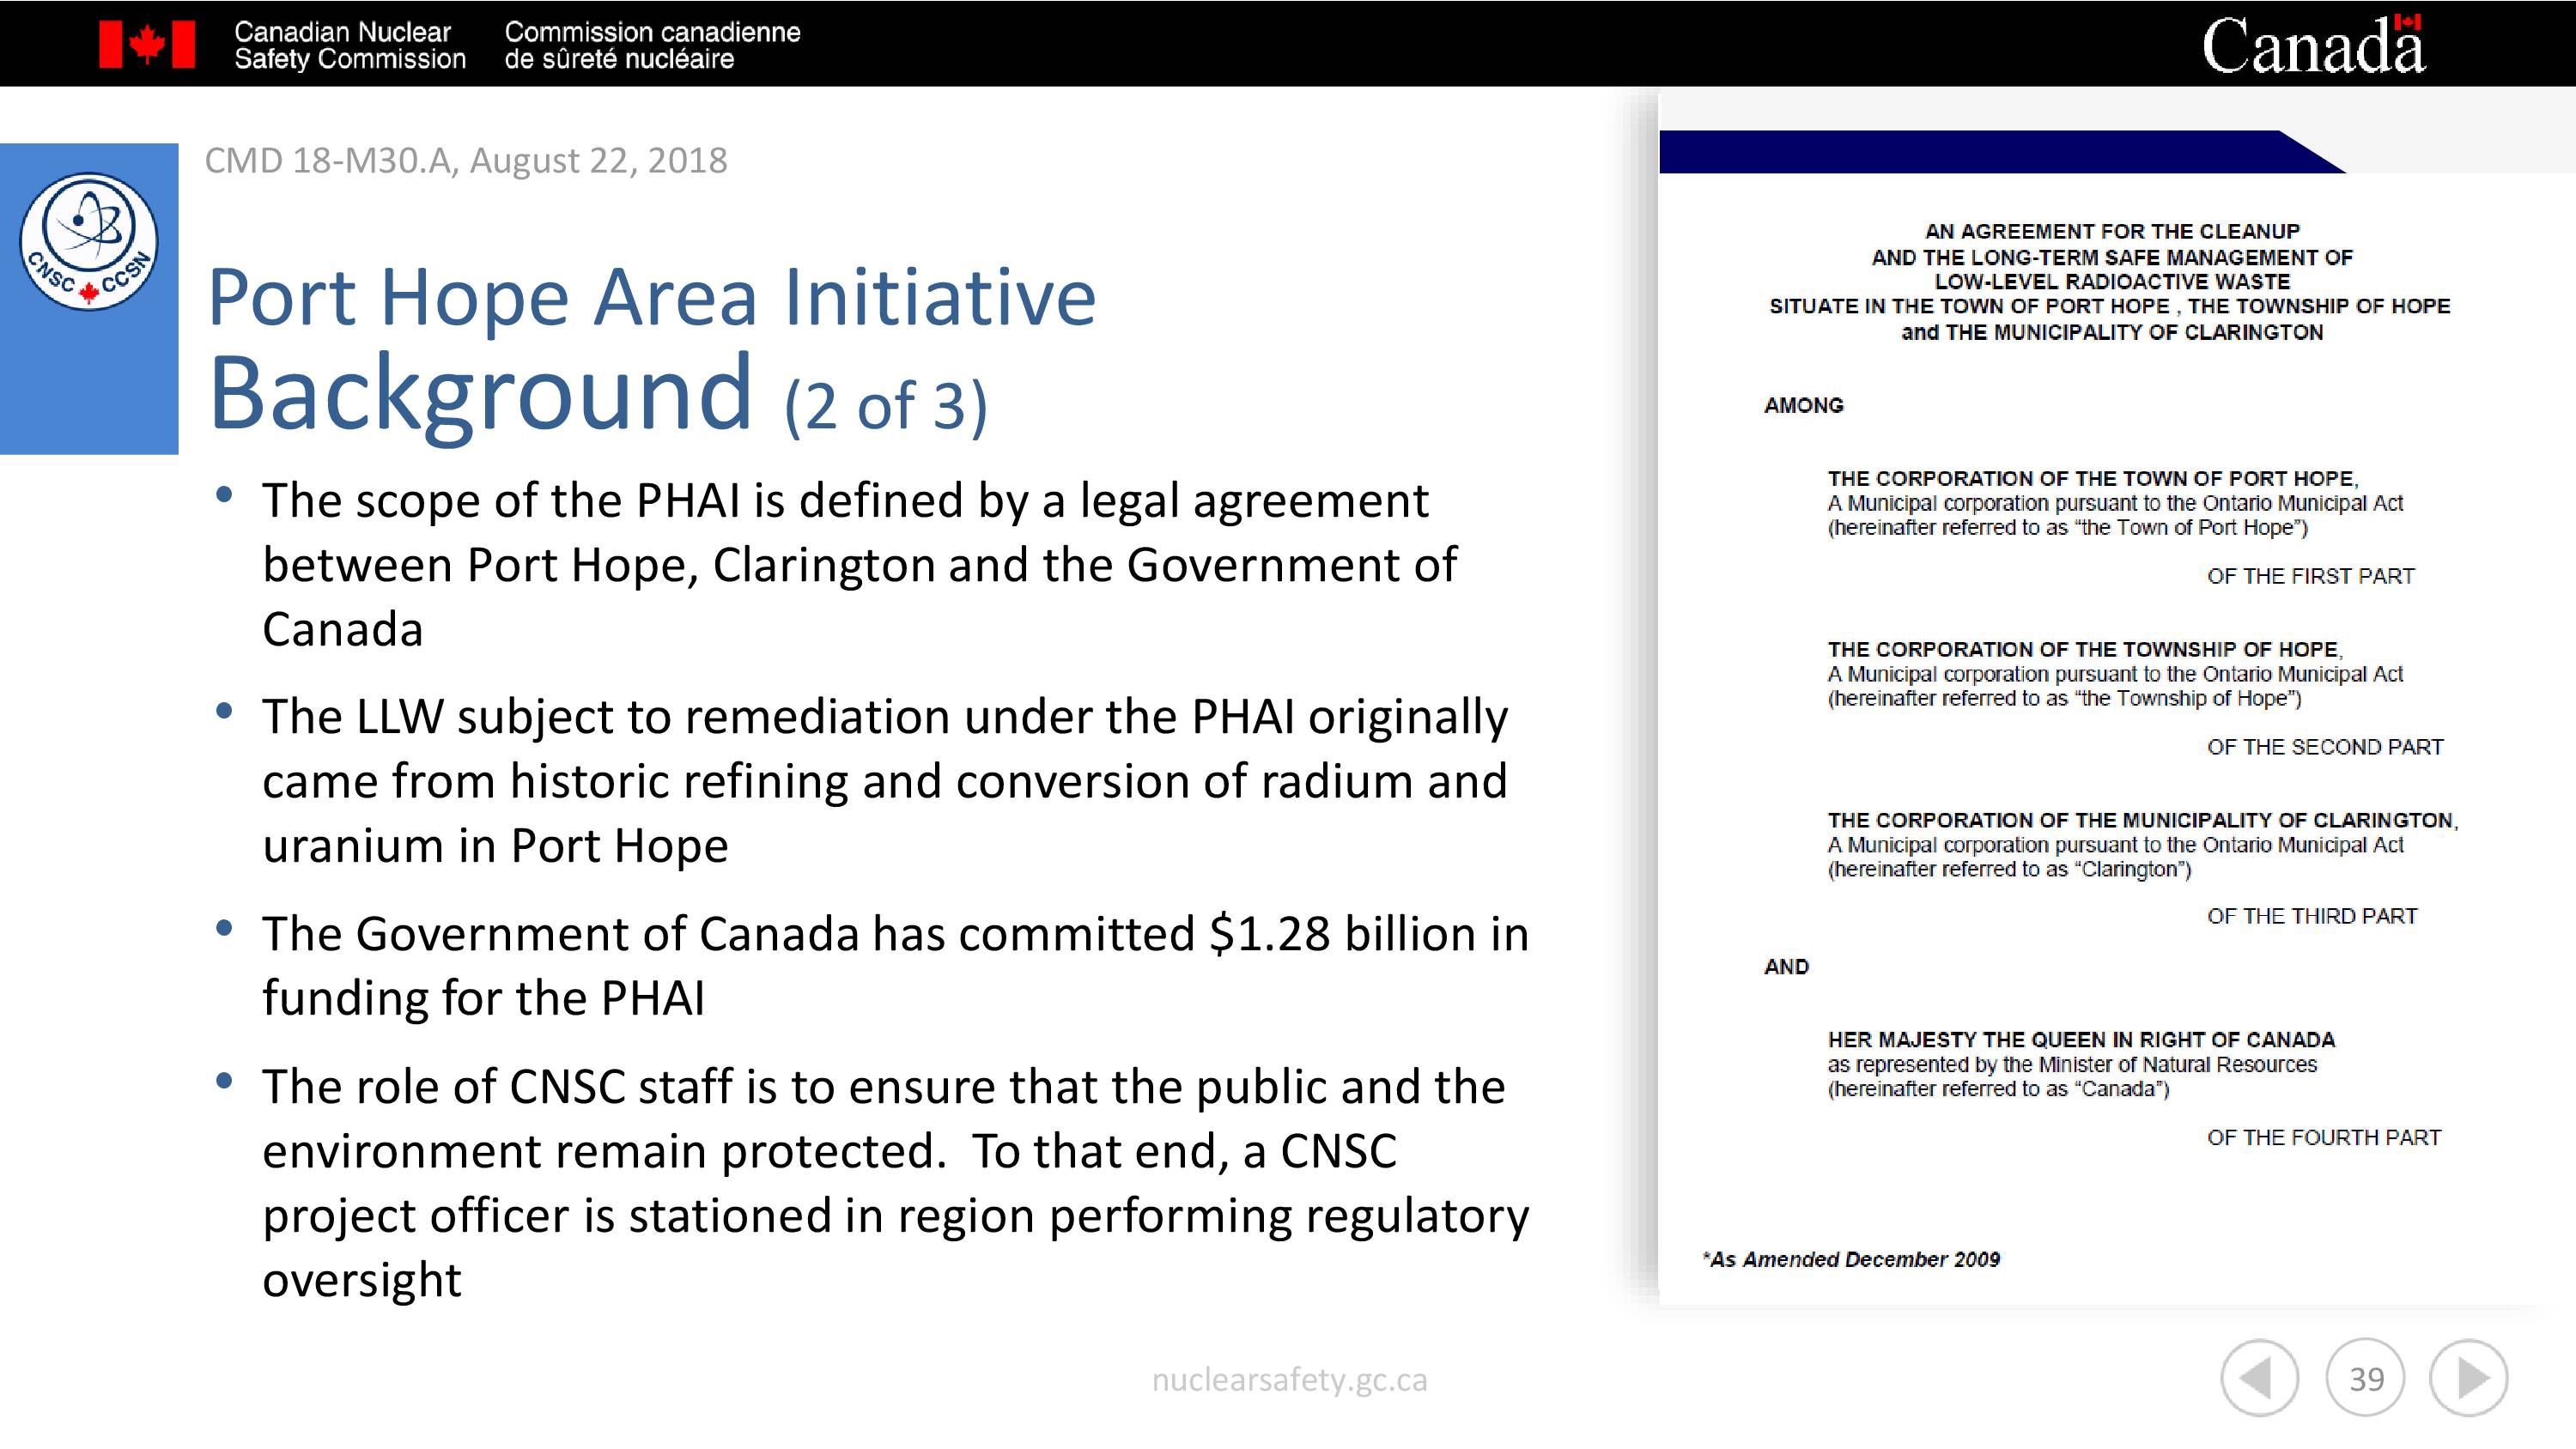Click the word 'AMONG' in the document
2576x1449 pixels.
[1803, 405]
